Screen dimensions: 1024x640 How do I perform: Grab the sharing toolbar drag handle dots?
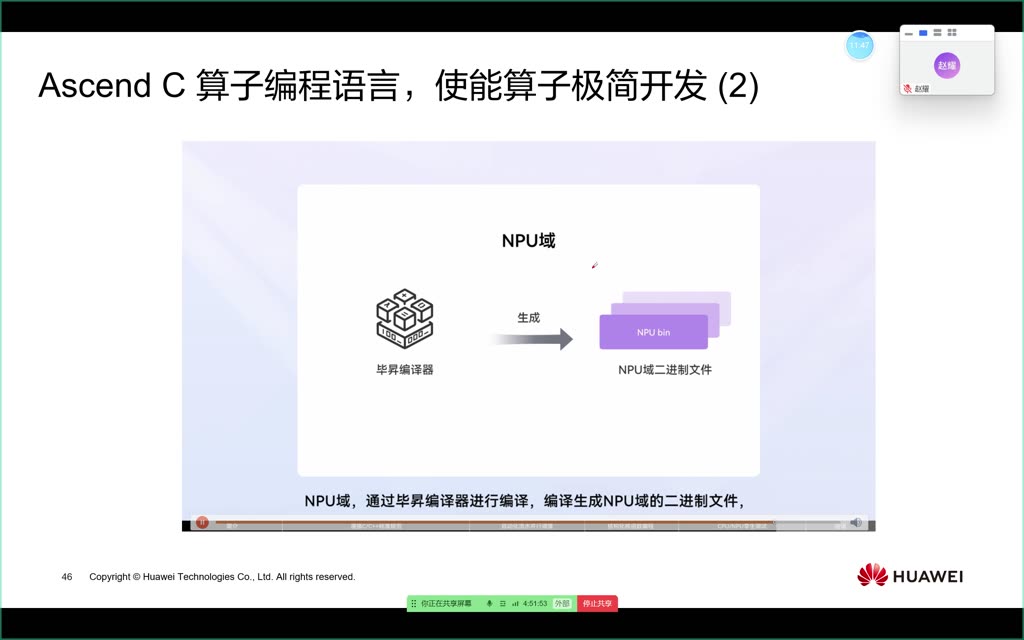click(413, 603)
